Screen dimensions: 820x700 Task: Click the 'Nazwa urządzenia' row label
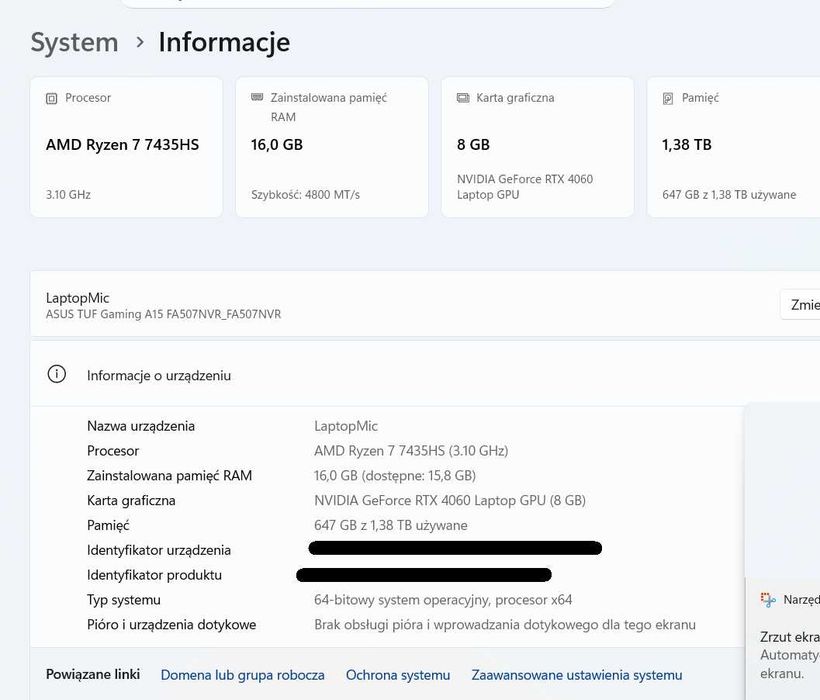point(141,426)
